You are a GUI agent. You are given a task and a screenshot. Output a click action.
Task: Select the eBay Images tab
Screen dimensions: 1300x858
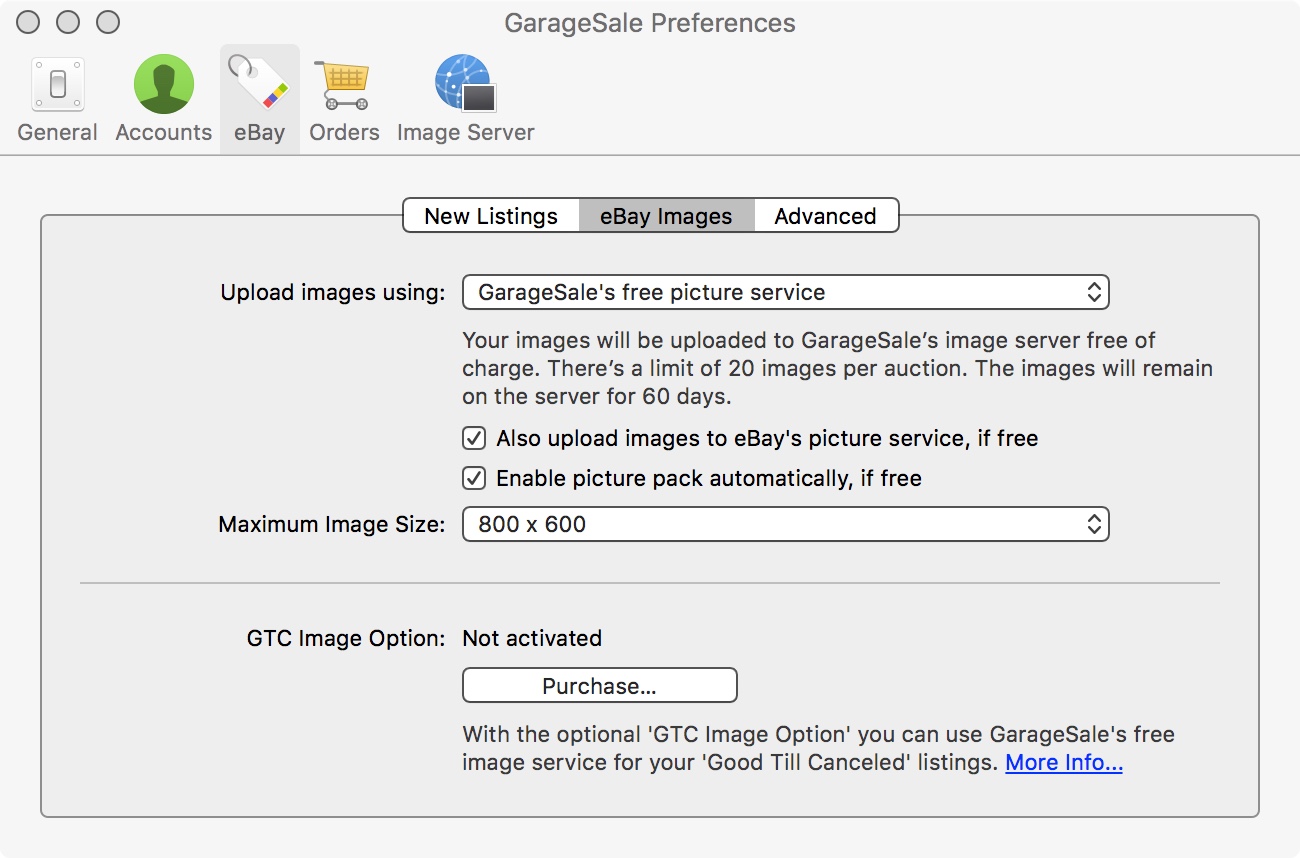(666, 216)
